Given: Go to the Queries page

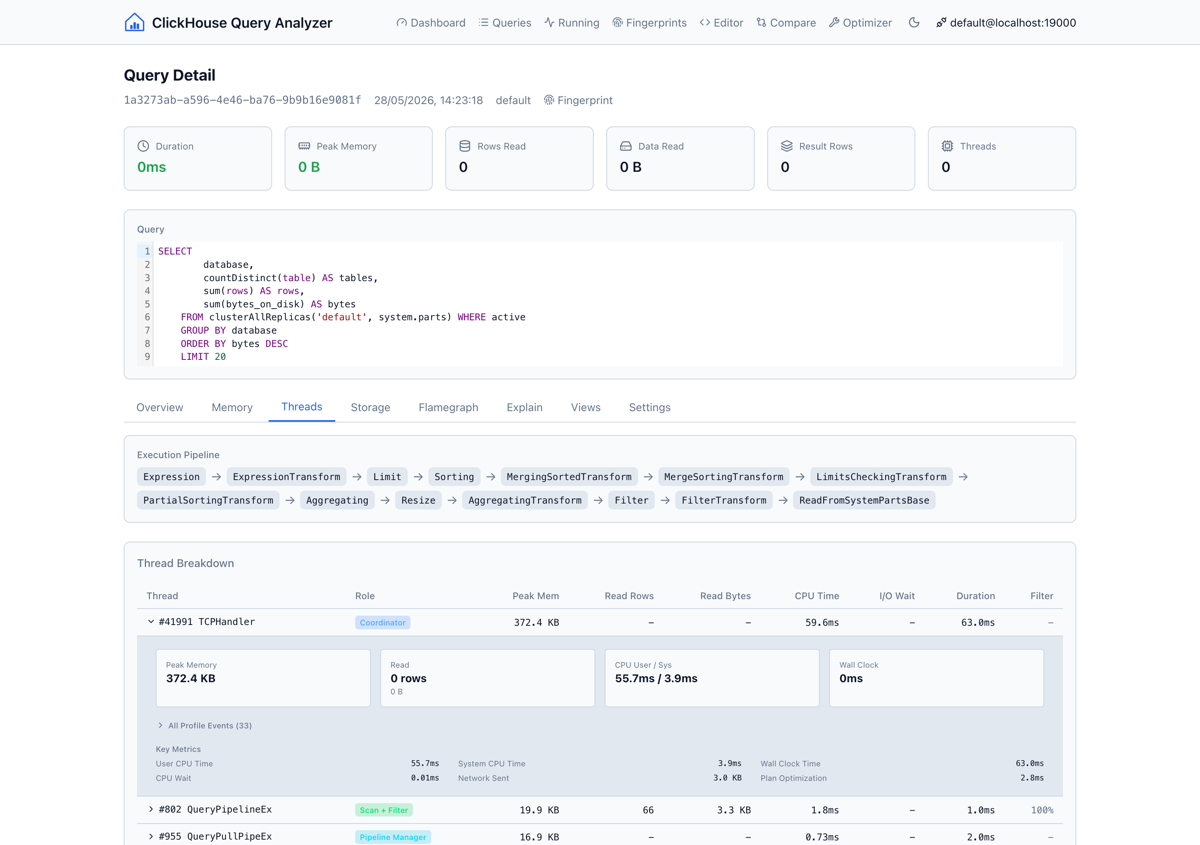Looking at the screenshot, I should [505, 22].
